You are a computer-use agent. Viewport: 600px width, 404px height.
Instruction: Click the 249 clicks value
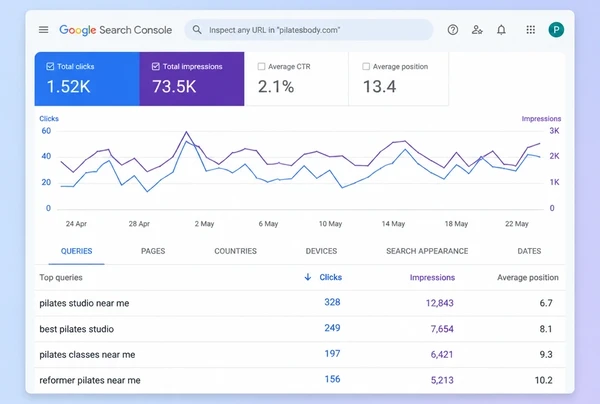332,328
